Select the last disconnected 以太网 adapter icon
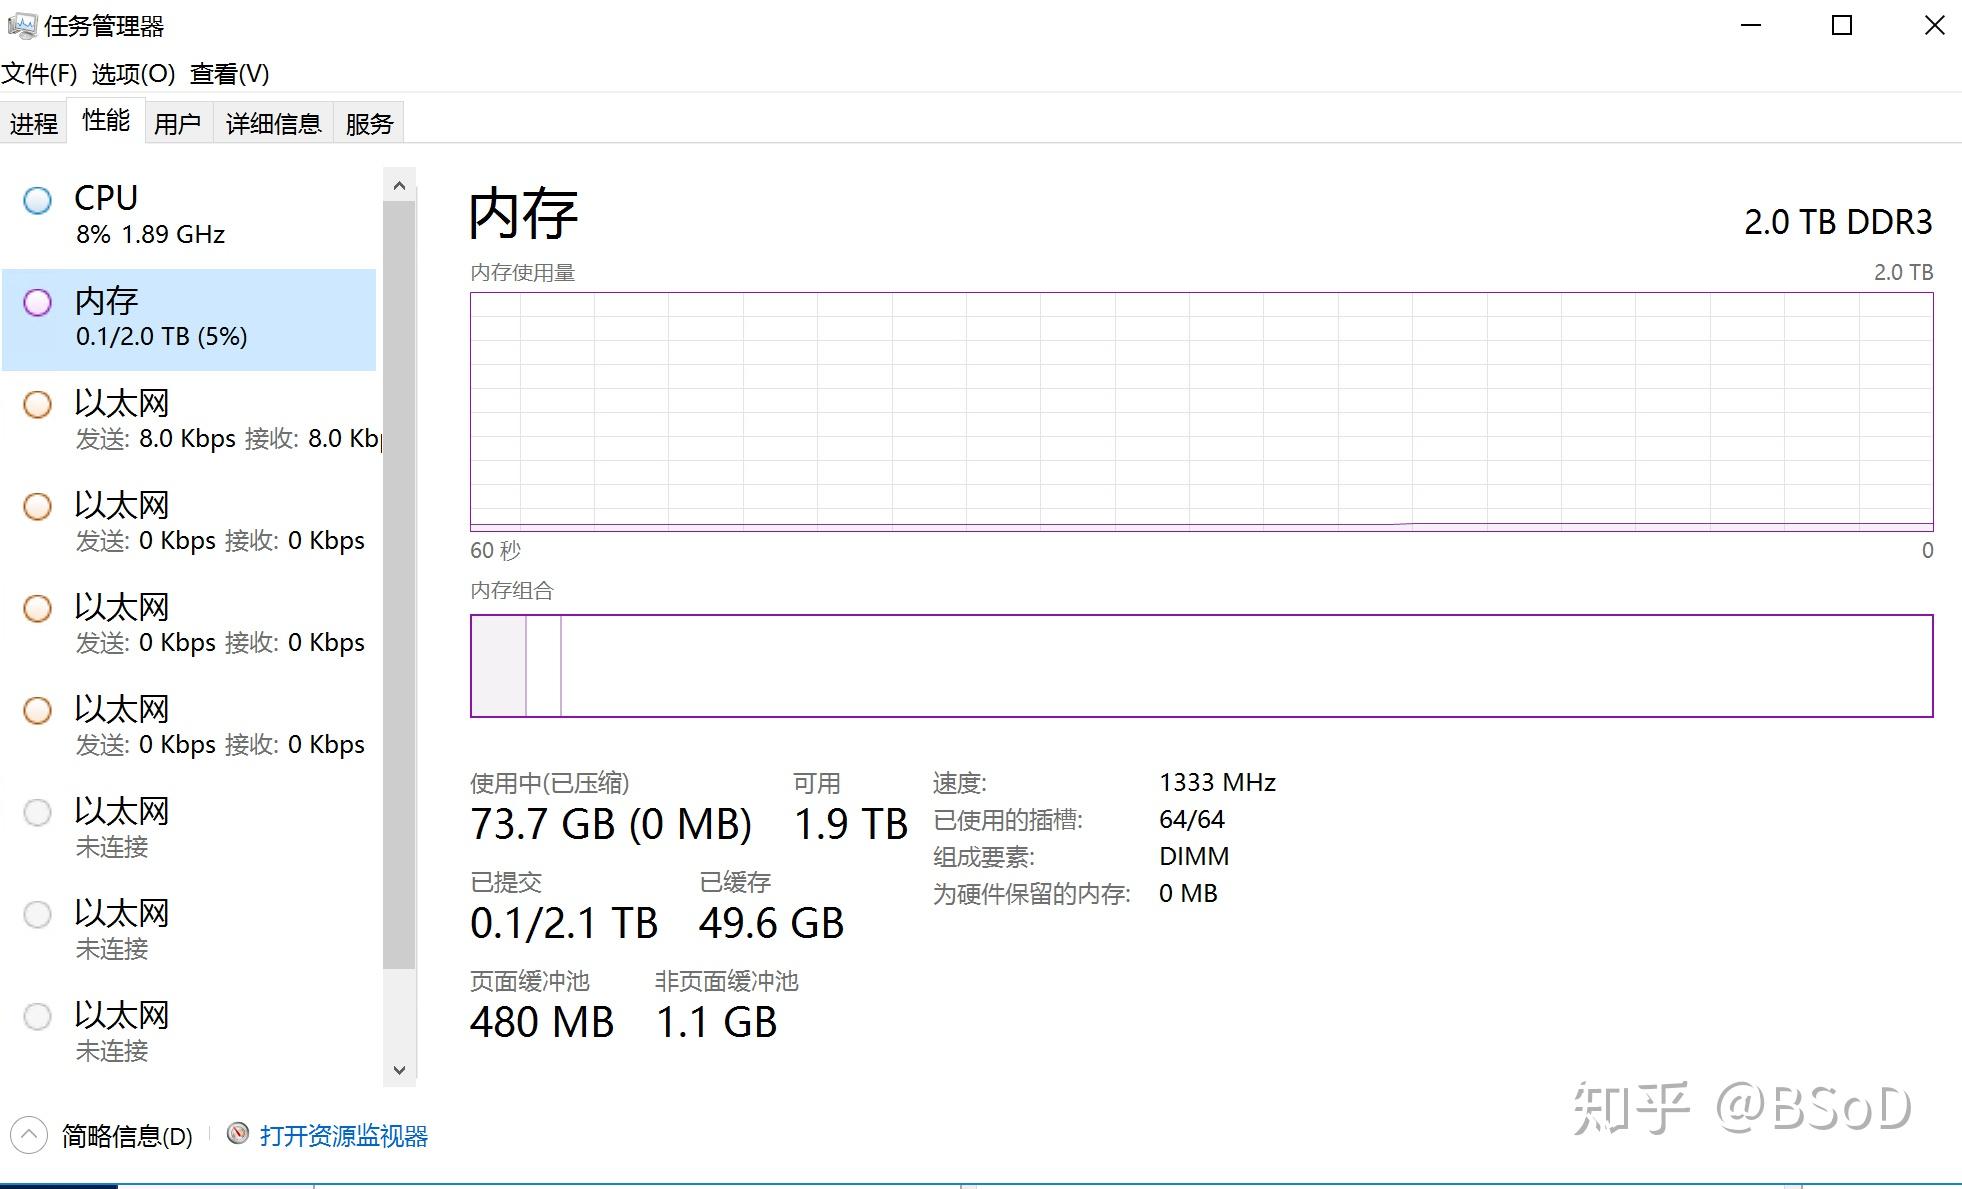Image resolution: width=1962 pixels, height=1189 pixels. click(38, 1017)
